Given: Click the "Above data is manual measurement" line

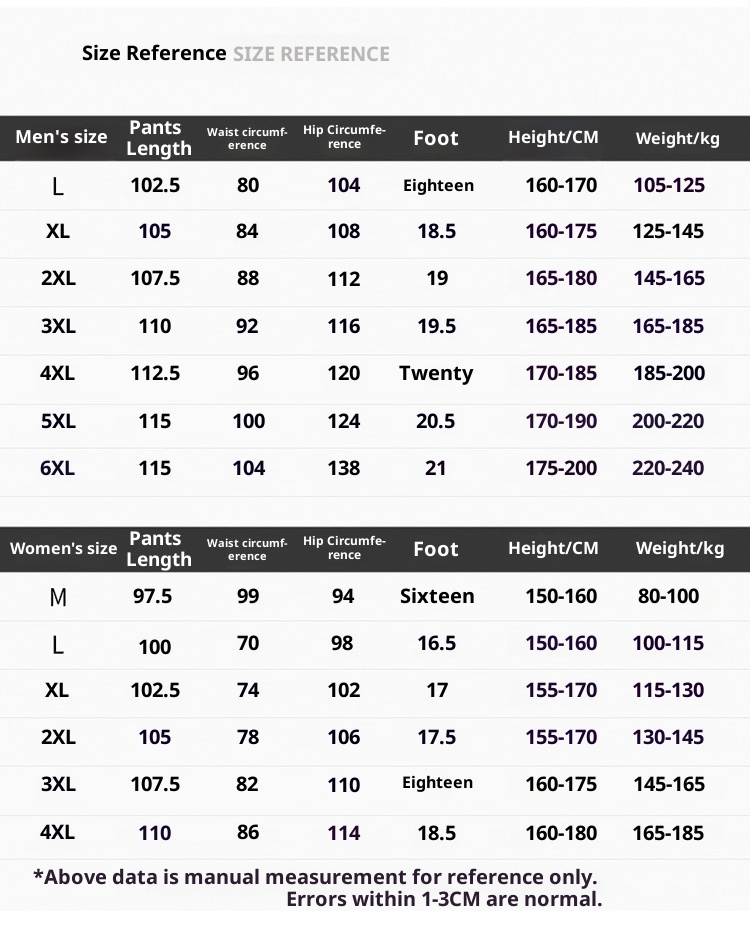Looking at the screenshot, I should 315,877.
